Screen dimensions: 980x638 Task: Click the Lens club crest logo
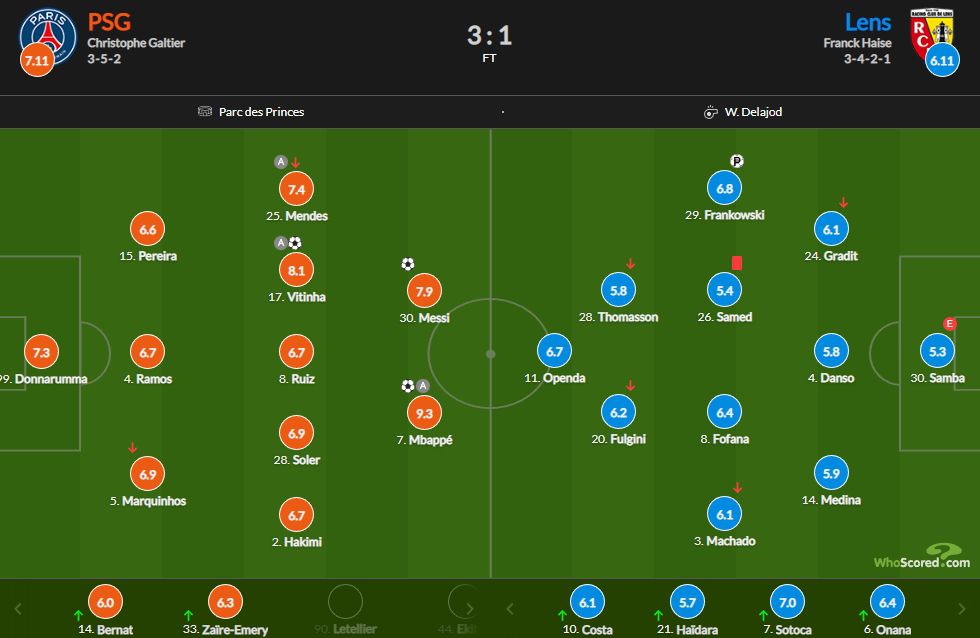point(931,32)
